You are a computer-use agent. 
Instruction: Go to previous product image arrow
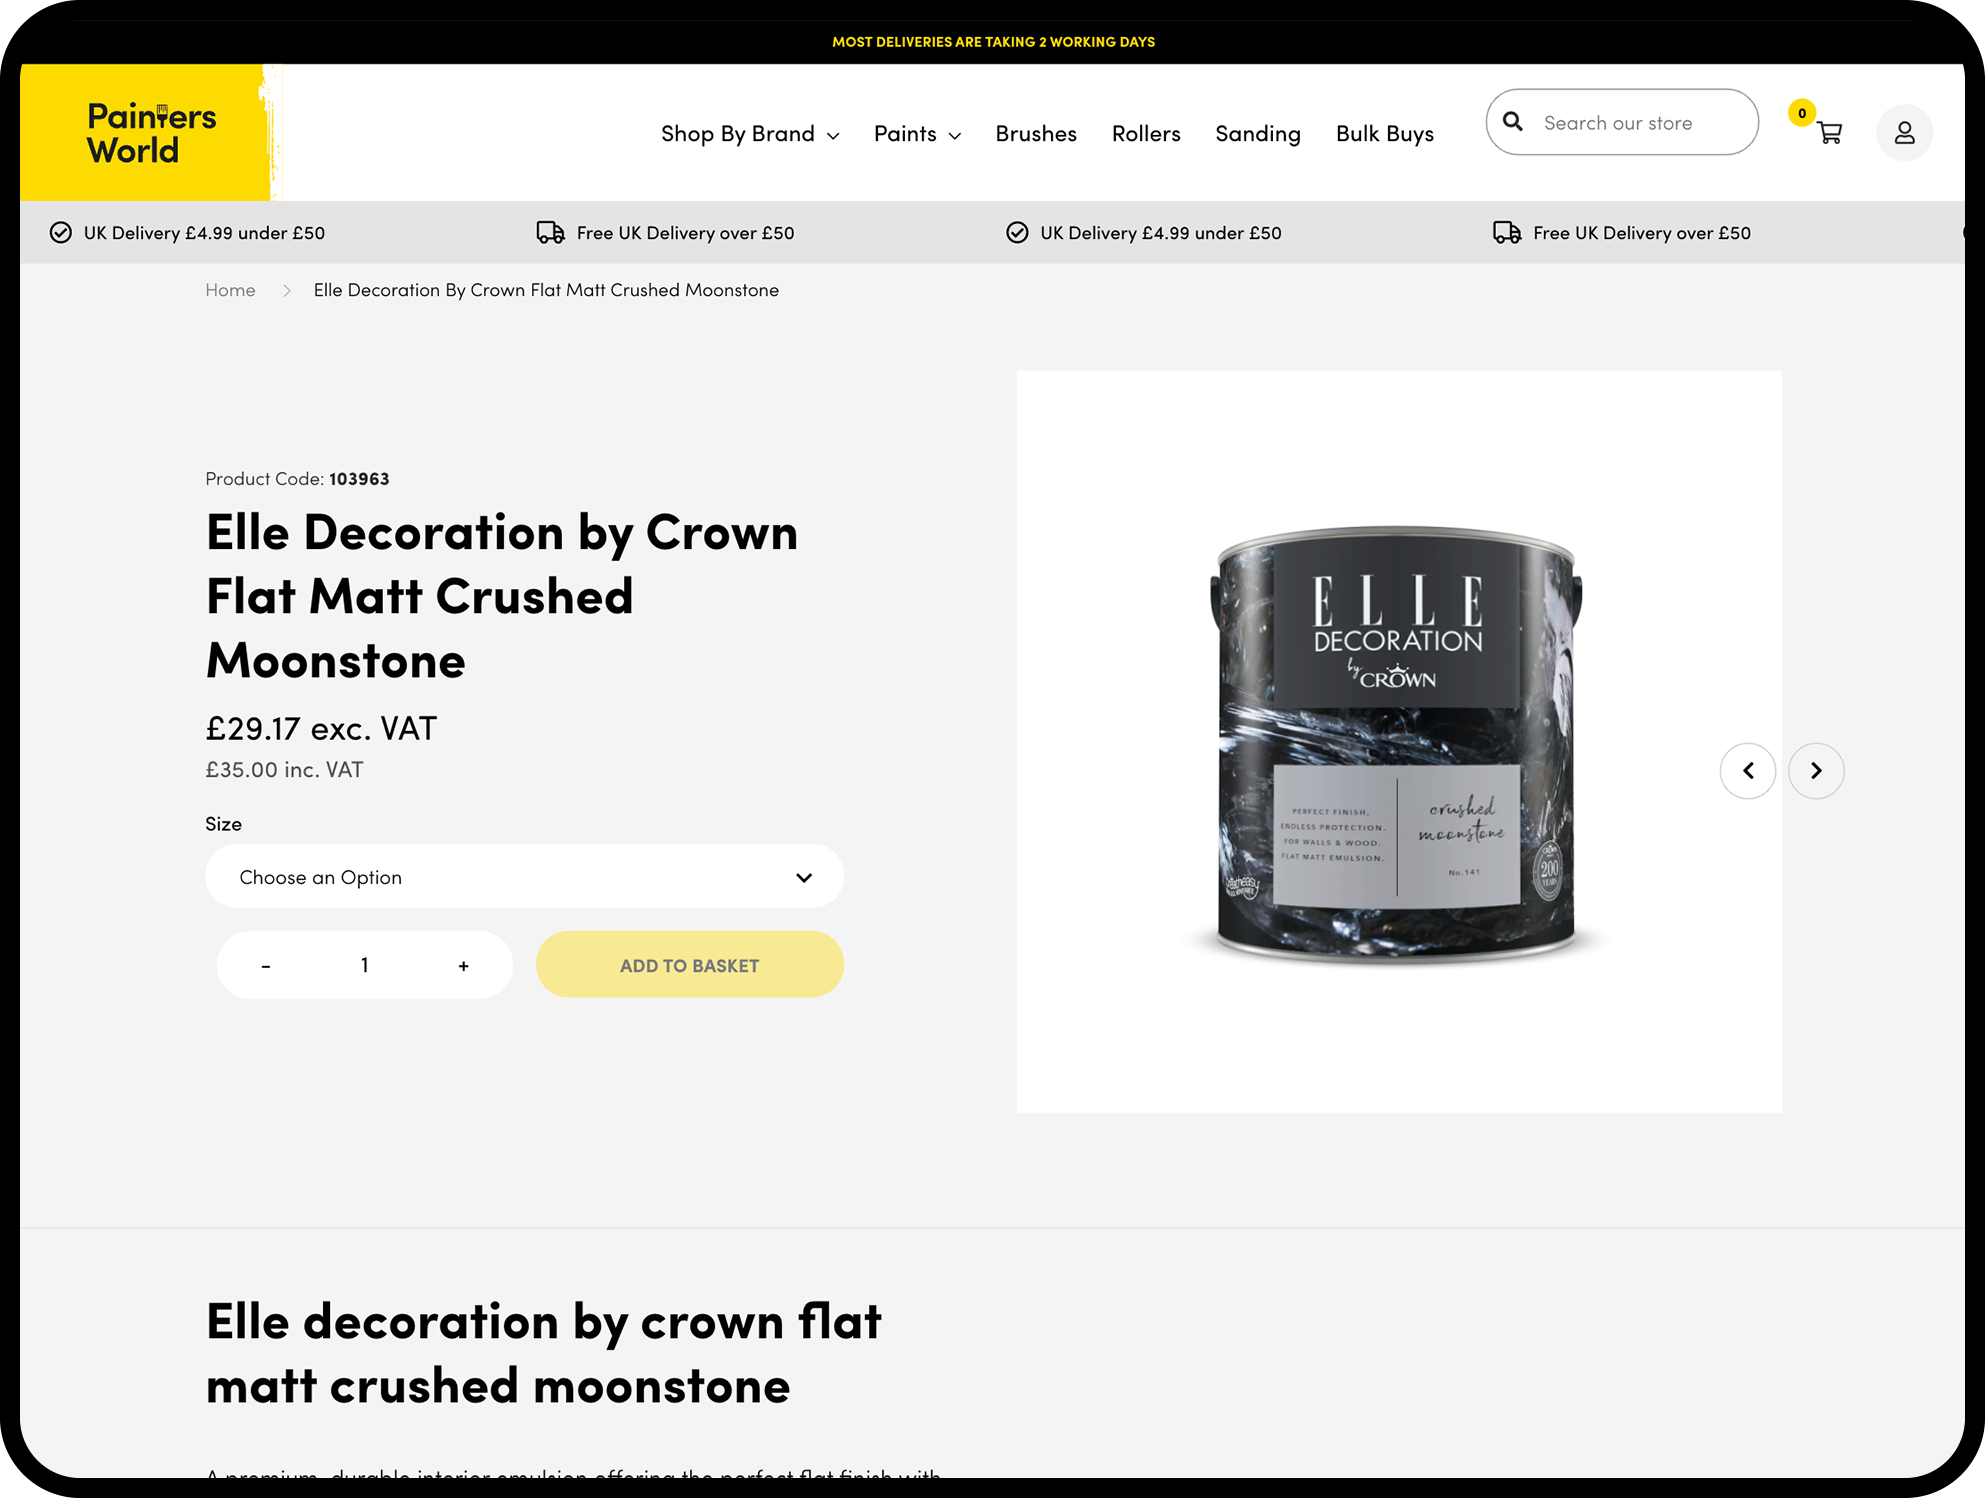click(1747, 770)
